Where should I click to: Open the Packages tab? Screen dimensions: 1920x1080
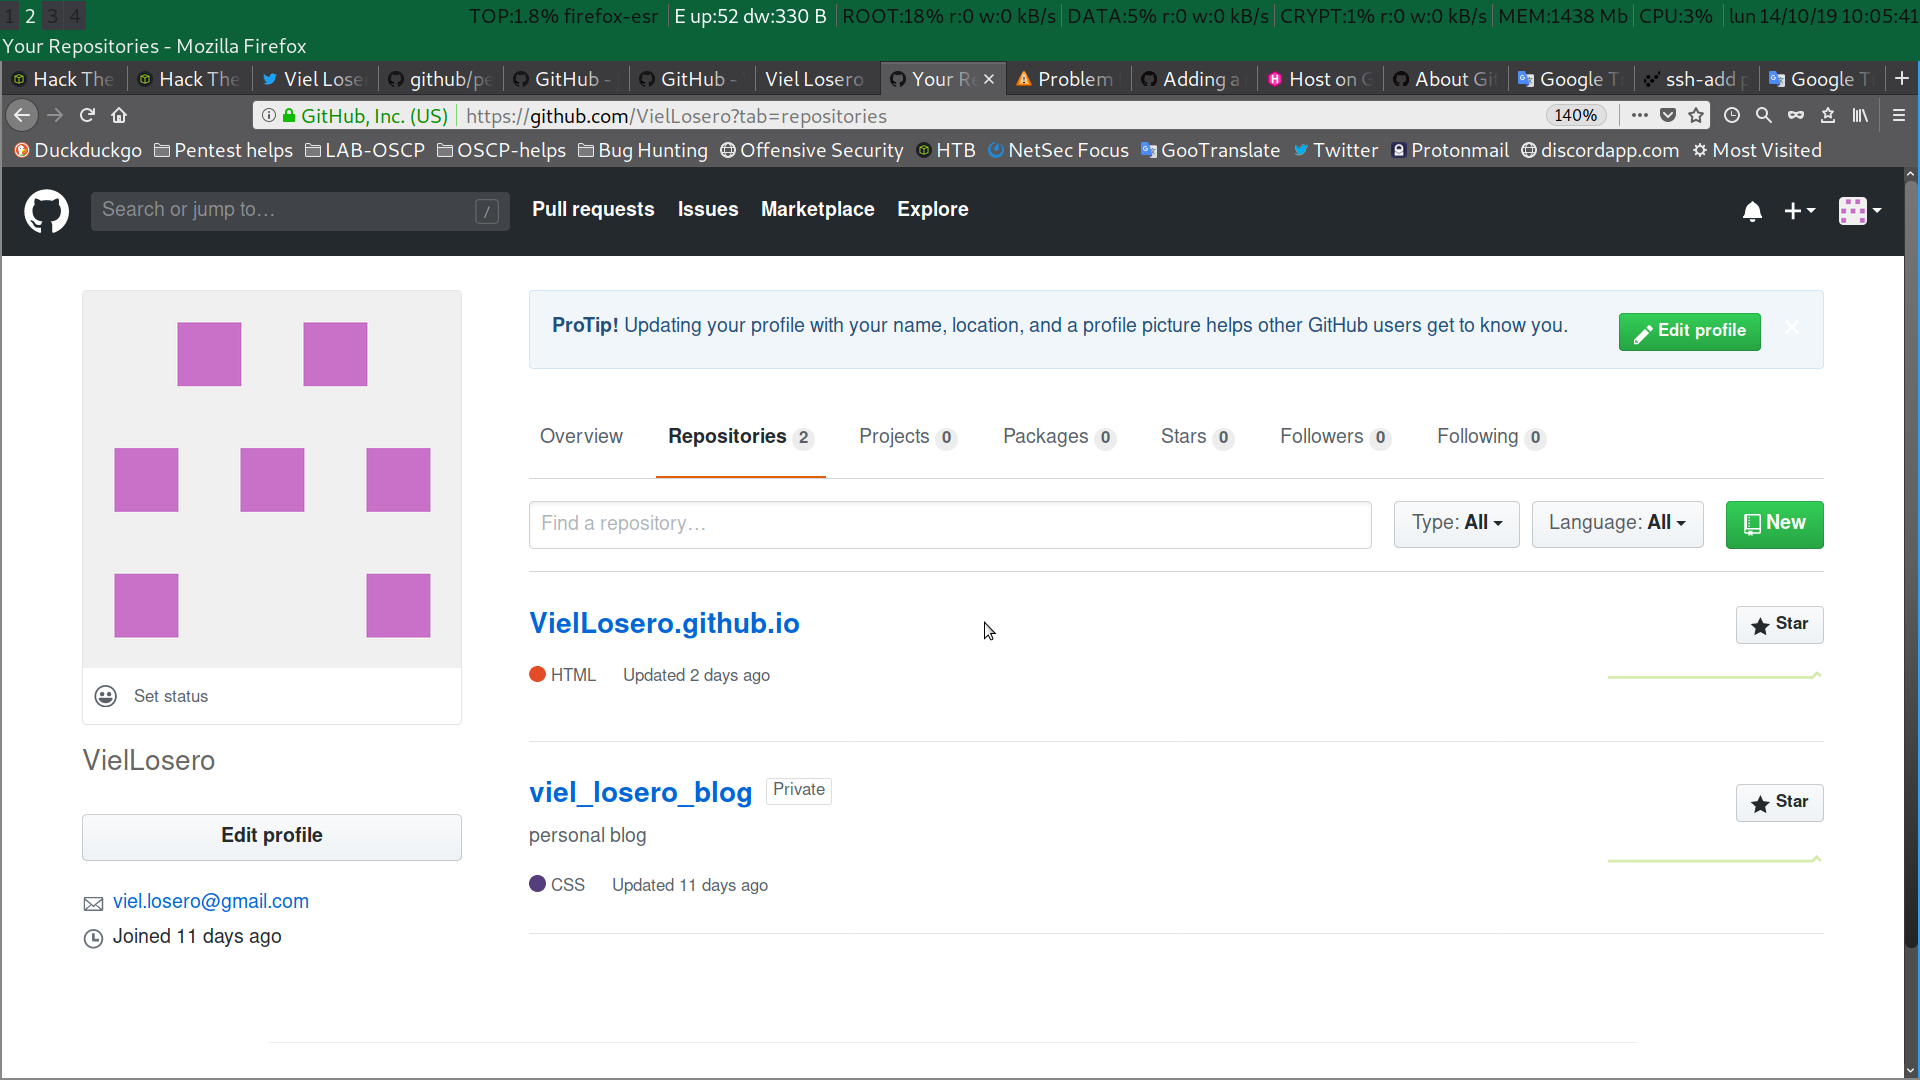[x=1059, y=437]
